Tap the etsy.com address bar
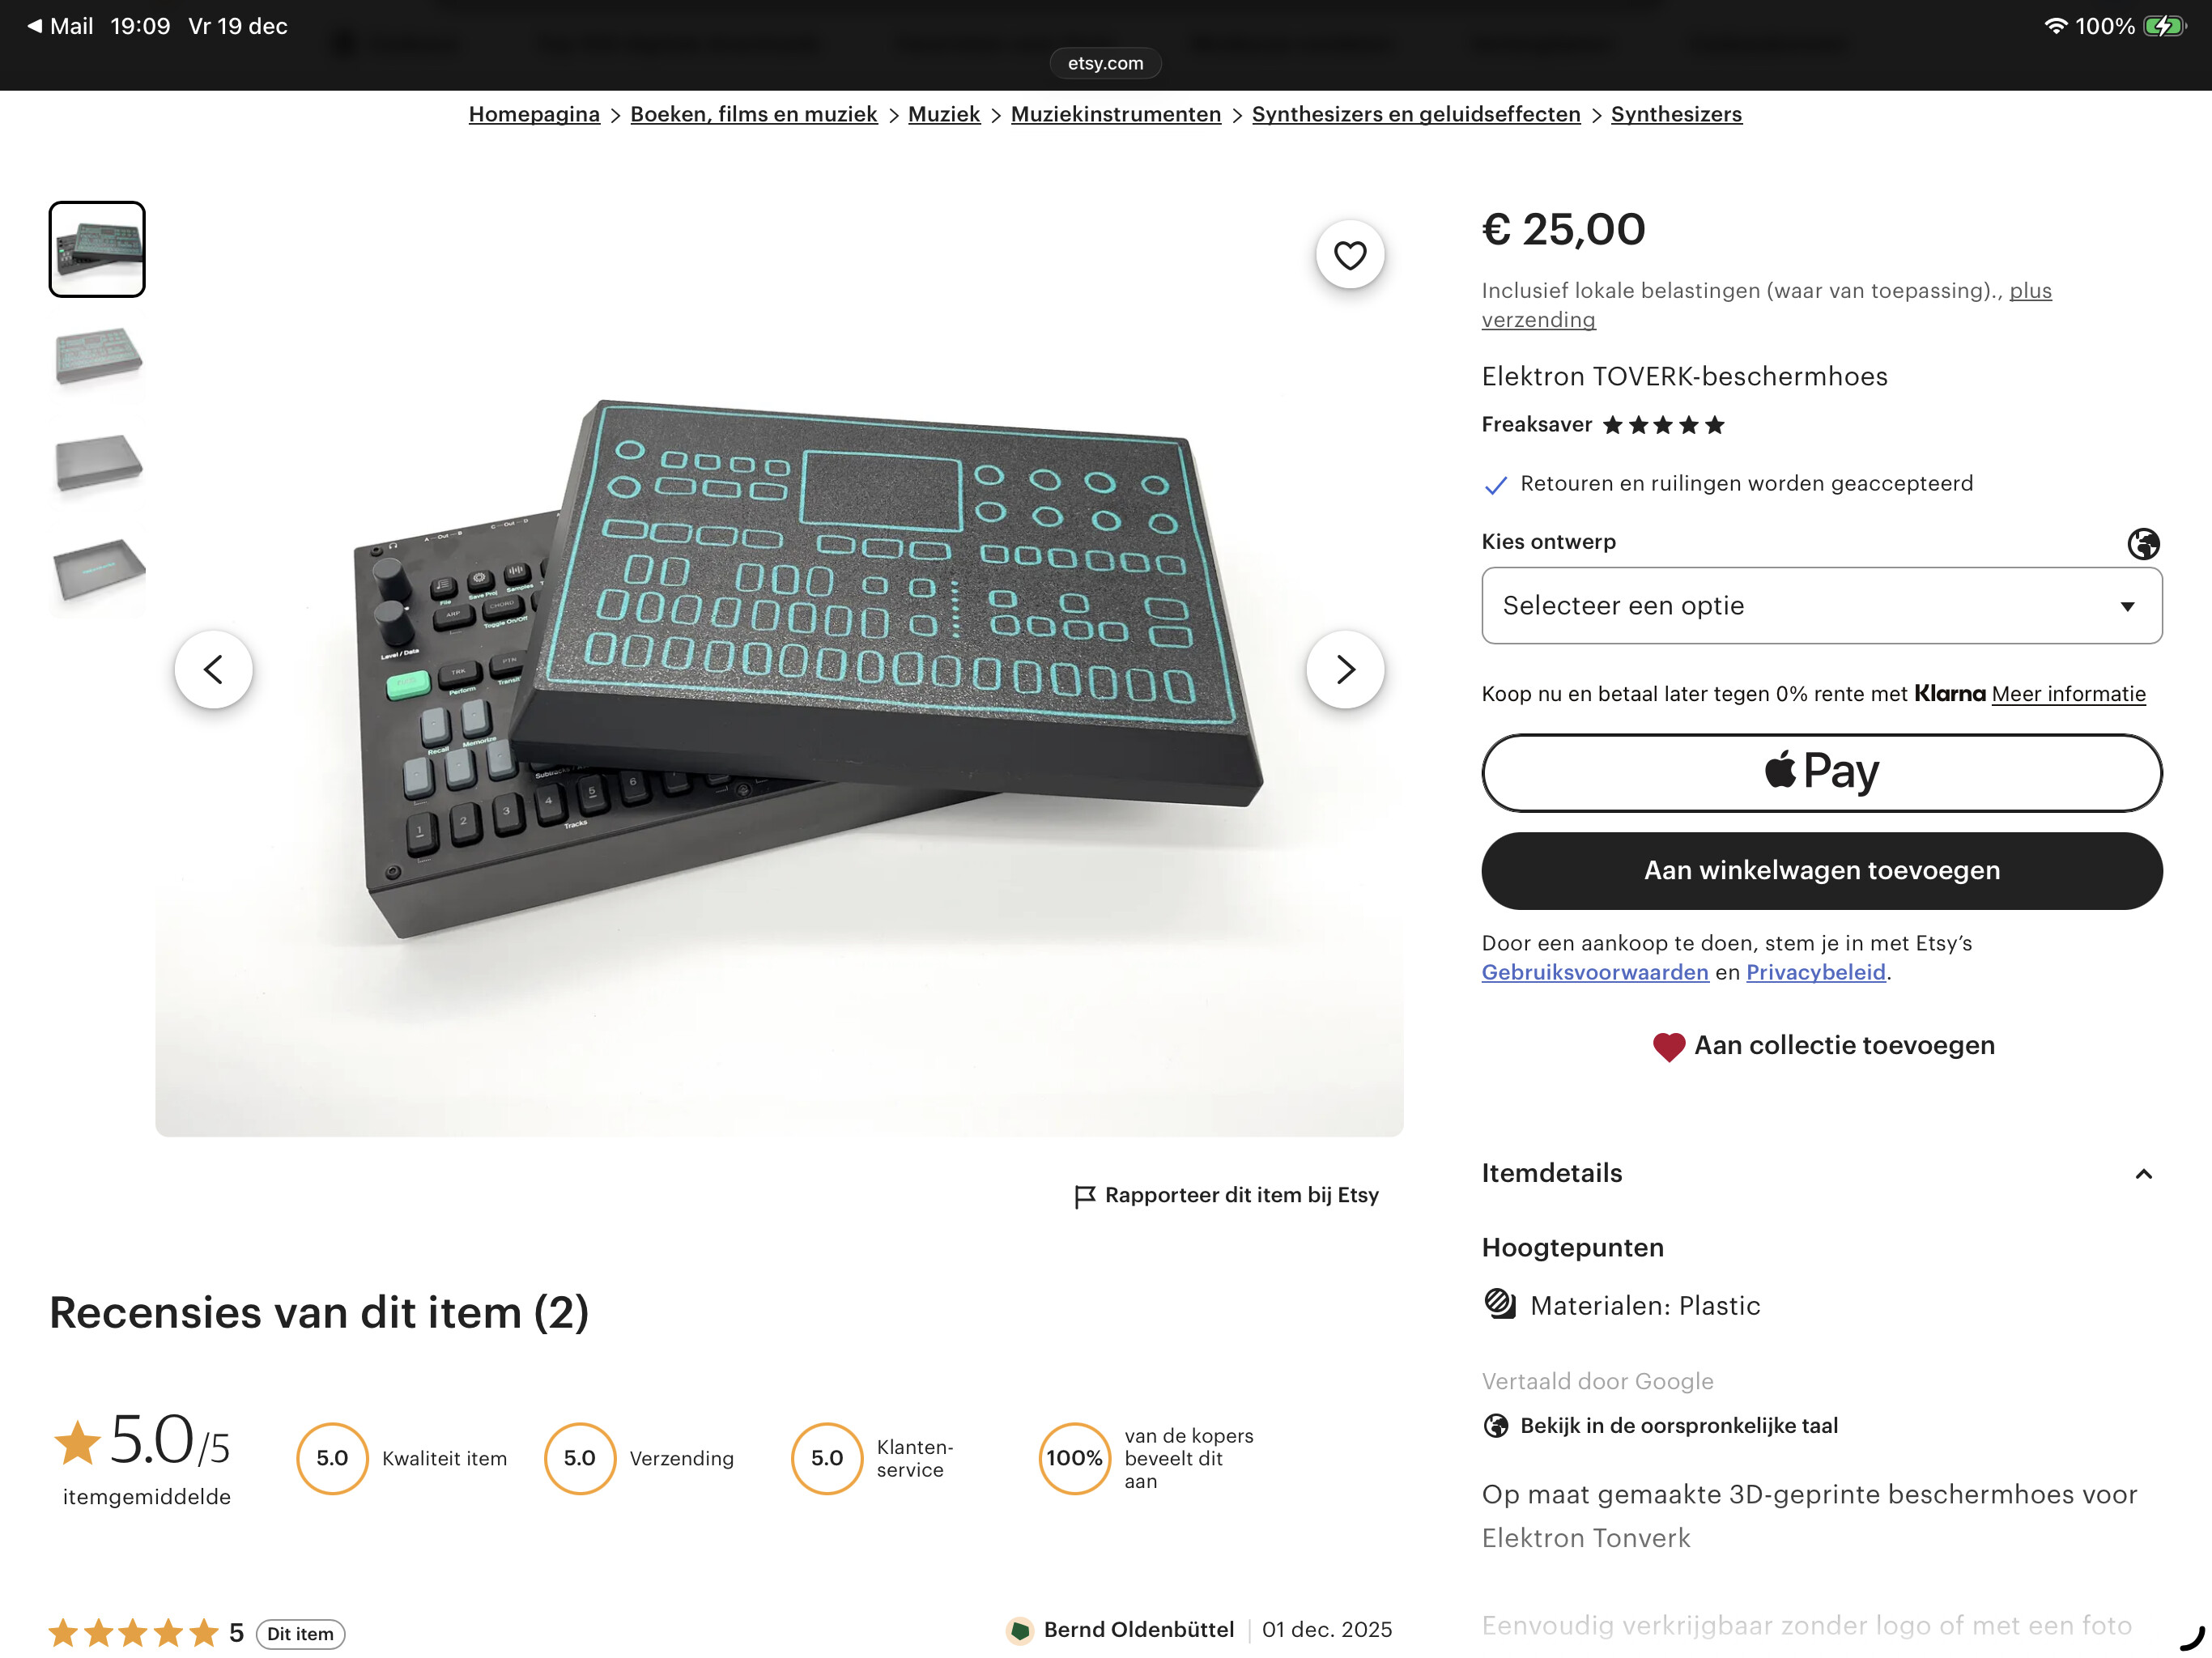Viewport: 2212px width, 1658px height. pyautogui.click(x=1105, y=63)
